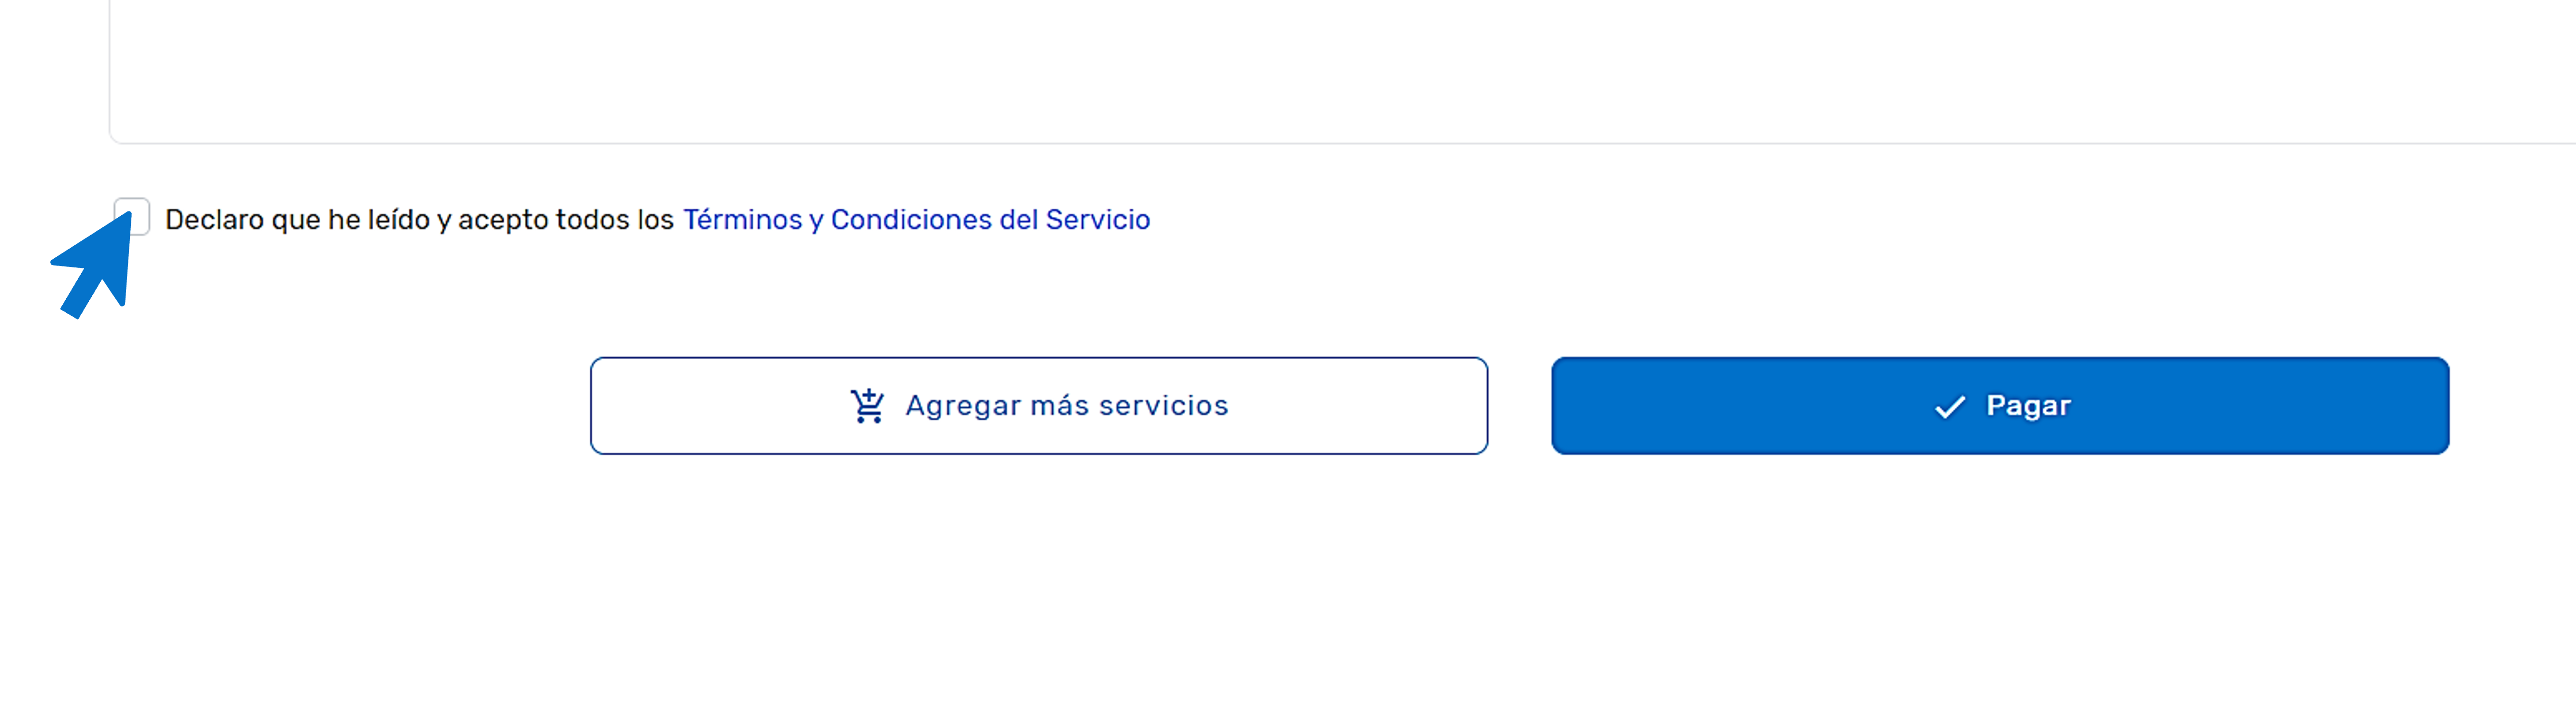Screen dimensions: 2576x727
Task: Click the word 'Términos' in the blue link
Action: [x=742, y=220]
